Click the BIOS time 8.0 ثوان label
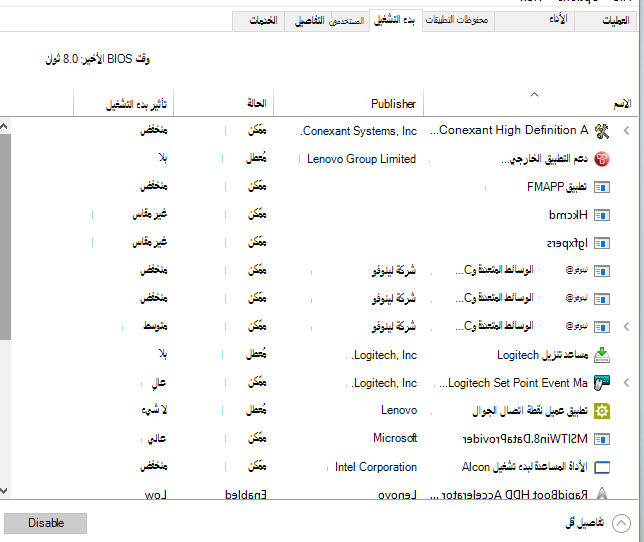644x542 pixels. (x=97, y=59)
